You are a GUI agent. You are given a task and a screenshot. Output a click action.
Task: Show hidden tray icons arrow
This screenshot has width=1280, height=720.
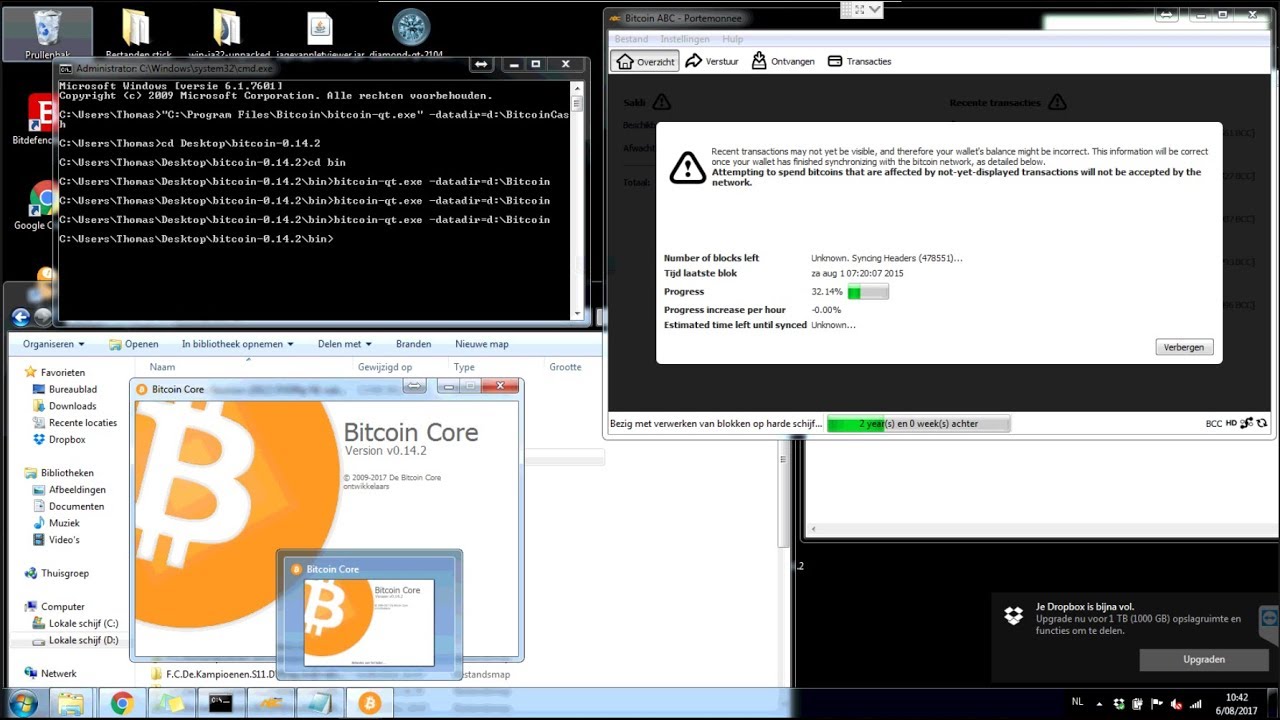pyautogui.click(x=1099, y=703)
